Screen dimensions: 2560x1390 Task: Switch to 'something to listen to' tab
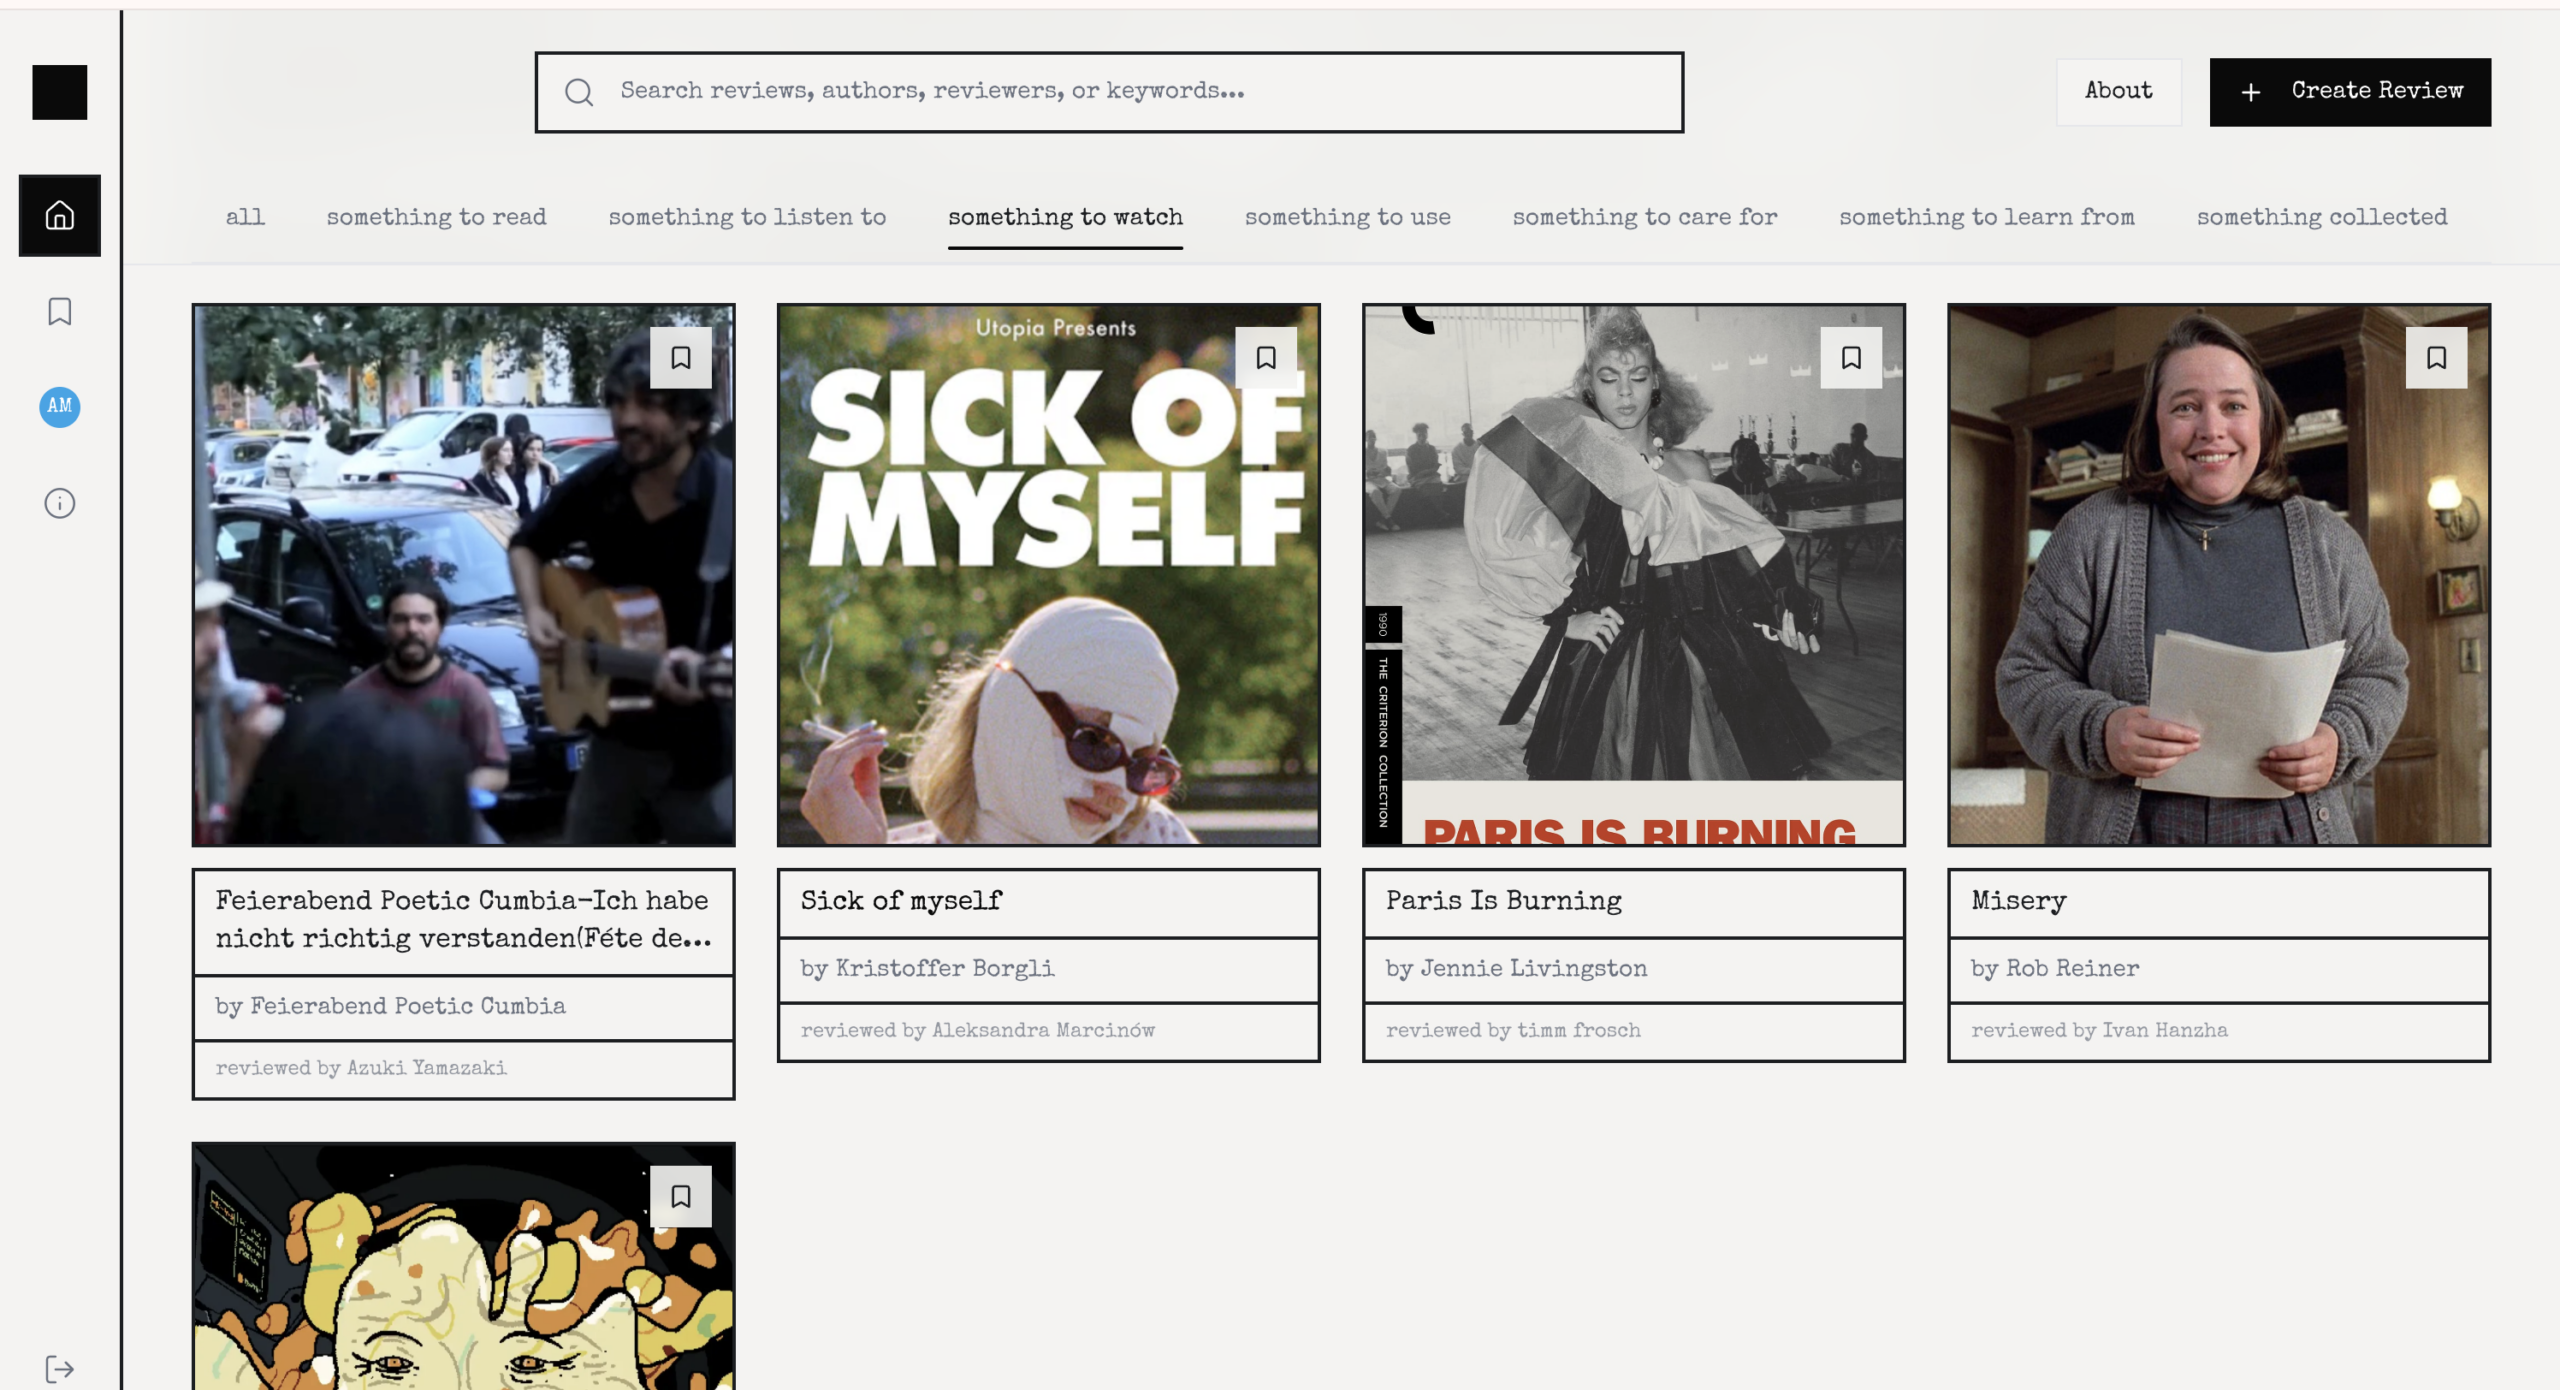[747, 217]
